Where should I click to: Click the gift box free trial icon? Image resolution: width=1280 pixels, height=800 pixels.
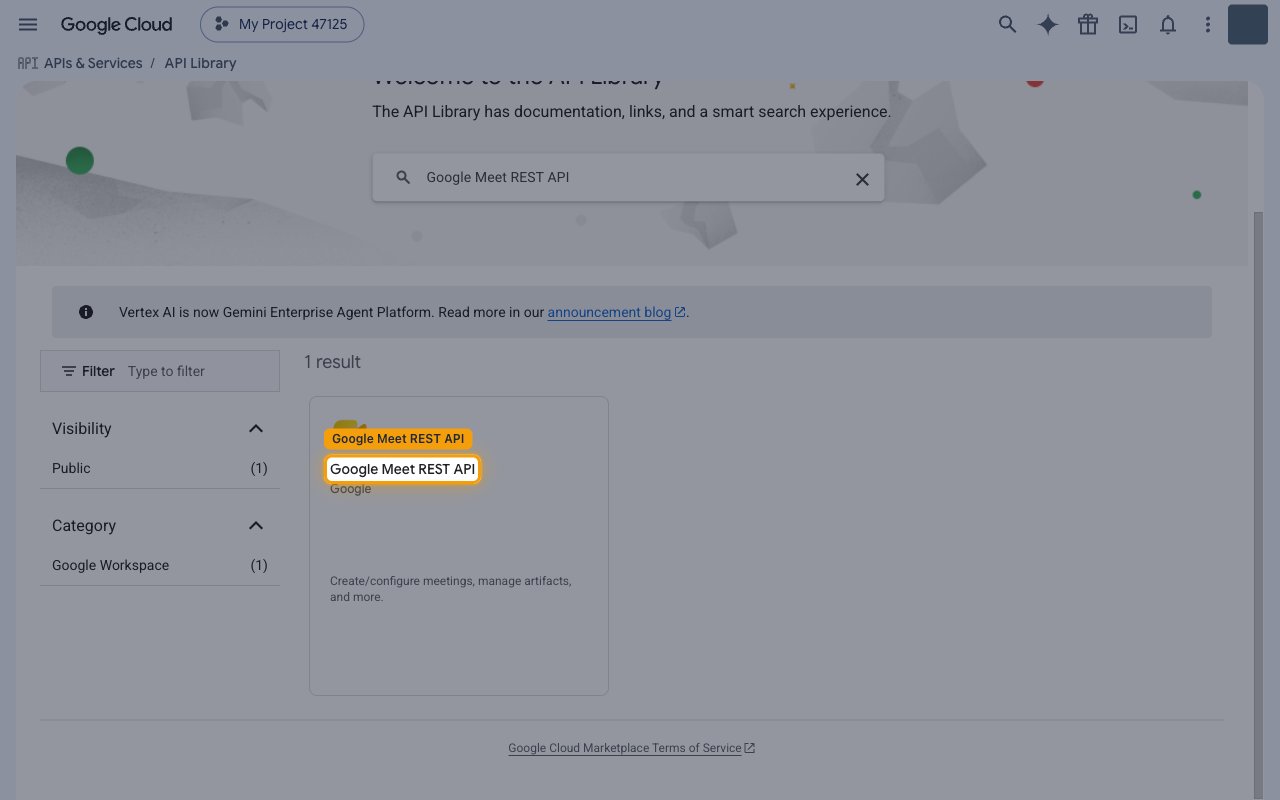pos(1088,25)
